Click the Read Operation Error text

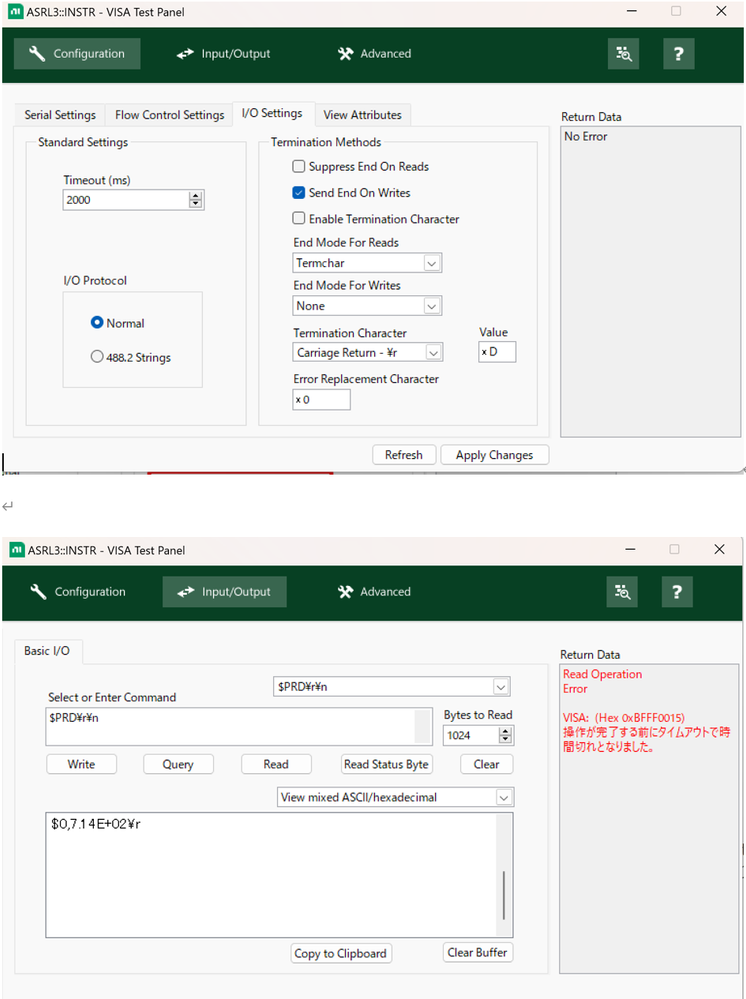click(x=602, y=681)
